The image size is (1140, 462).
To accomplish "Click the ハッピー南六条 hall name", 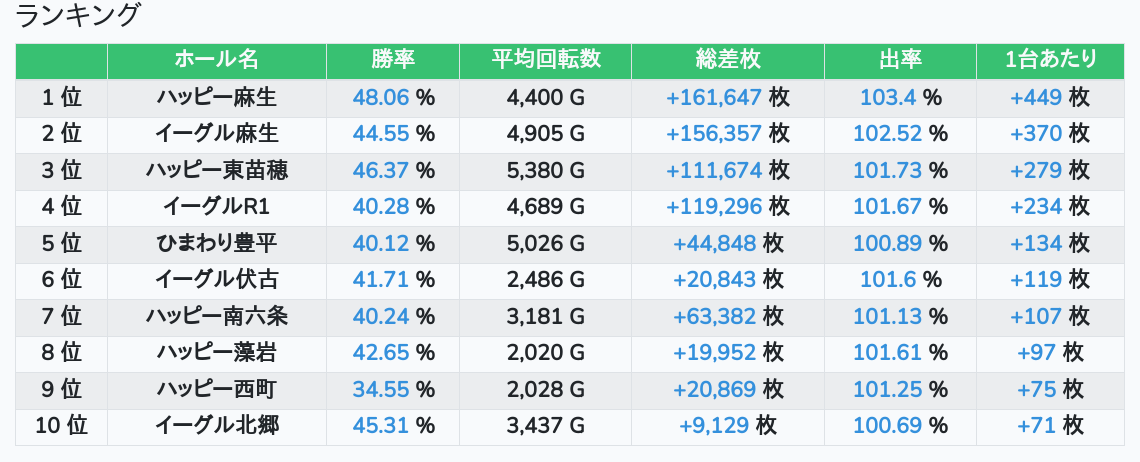I will tap(216, 316).
